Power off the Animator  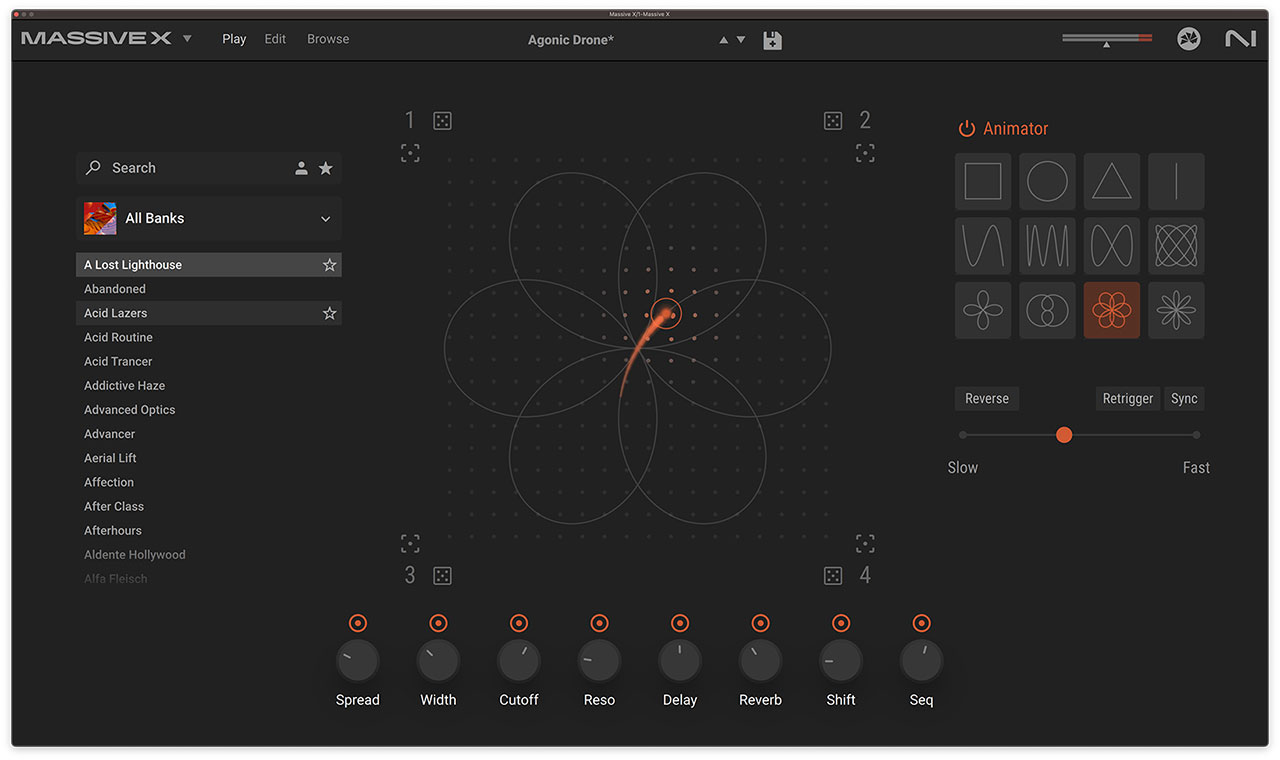pyautogui.click(x=966, y=128)
